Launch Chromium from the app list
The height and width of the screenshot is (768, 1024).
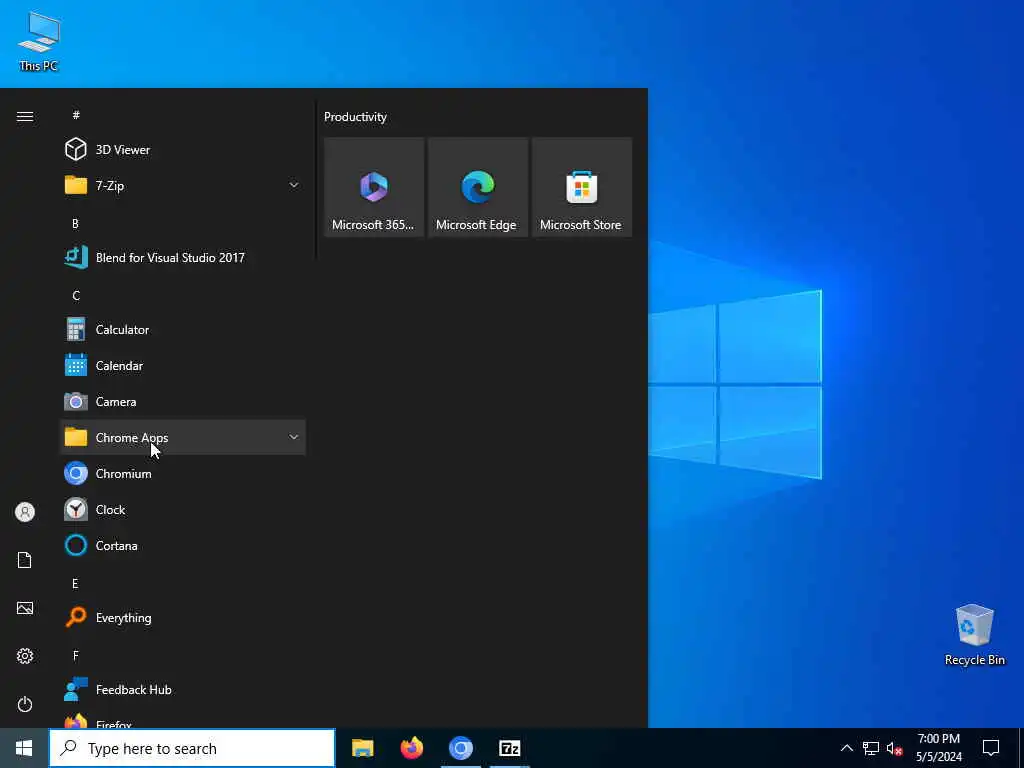tap(183, 473)
